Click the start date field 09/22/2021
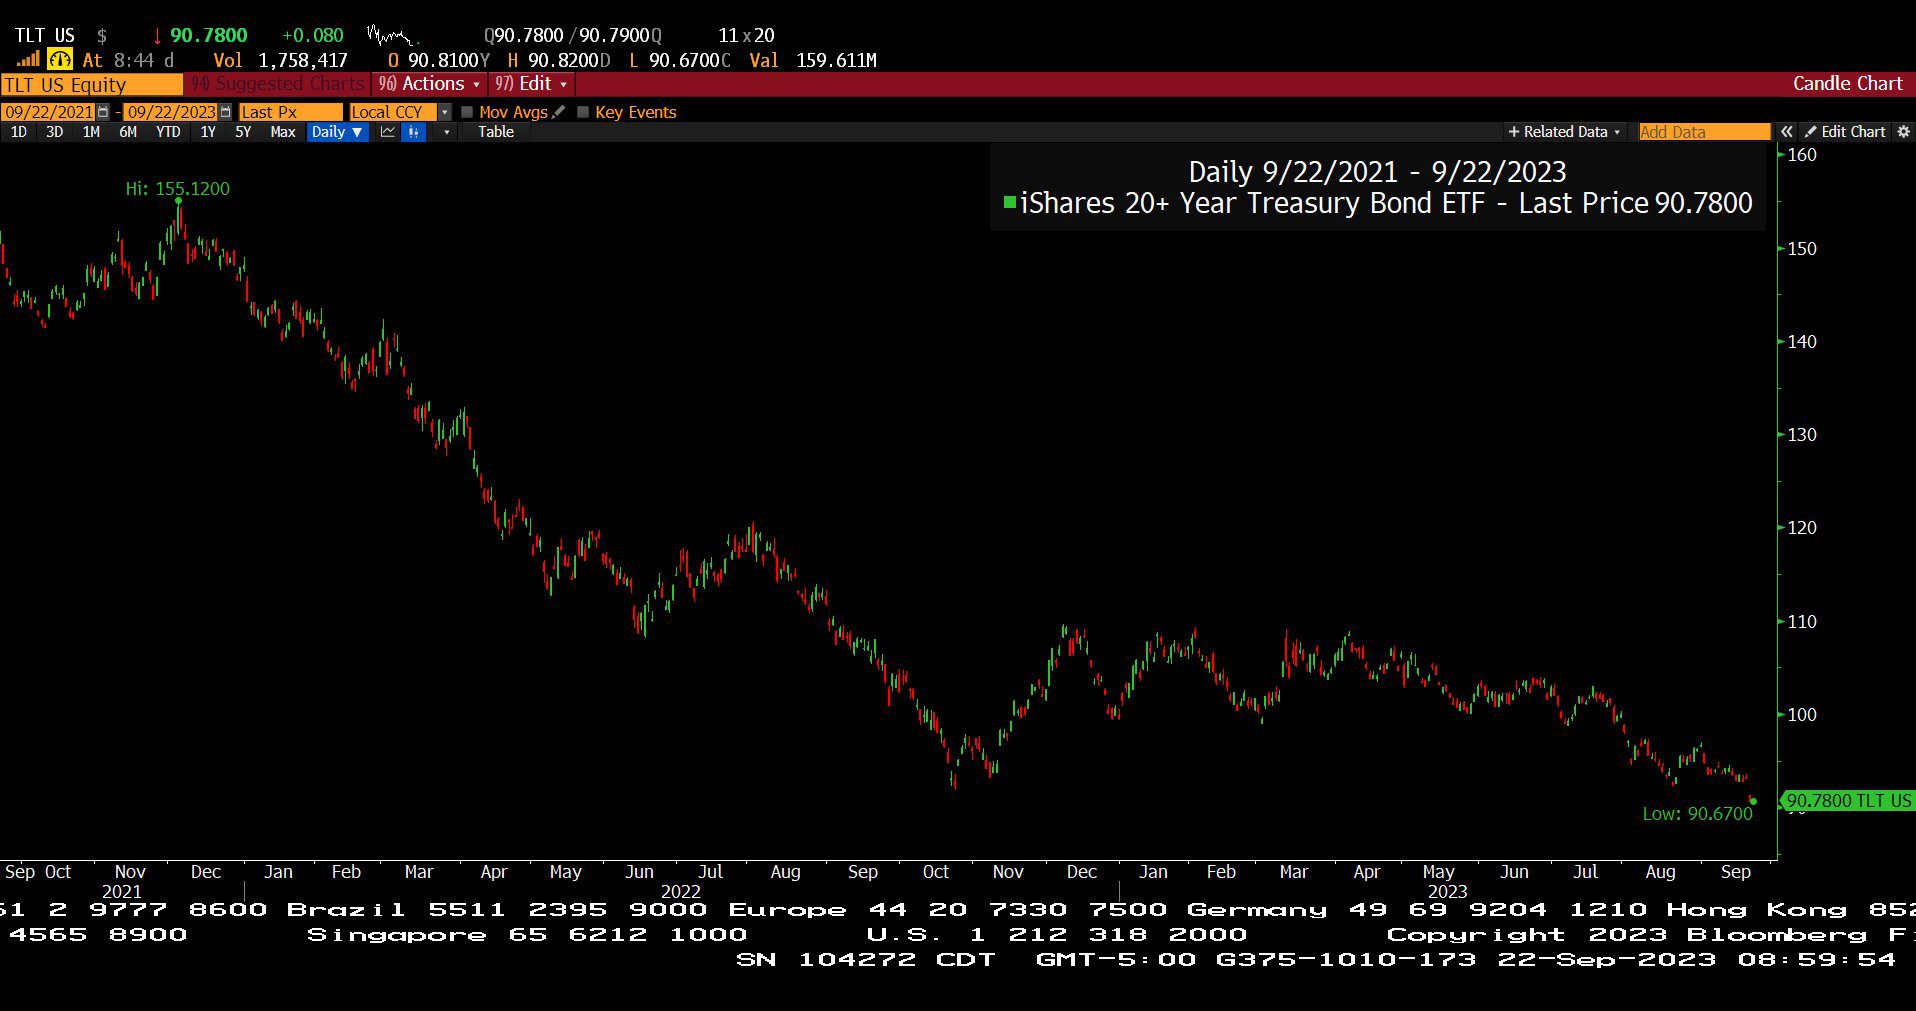Image resolution: width=1916 pixels, height=1011 pixels. [x=48, y=112]
